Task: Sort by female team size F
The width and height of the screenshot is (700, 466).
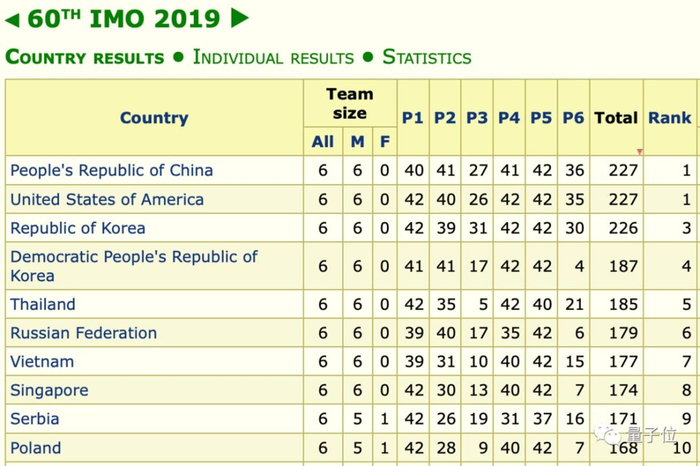Action: point(385,142)
